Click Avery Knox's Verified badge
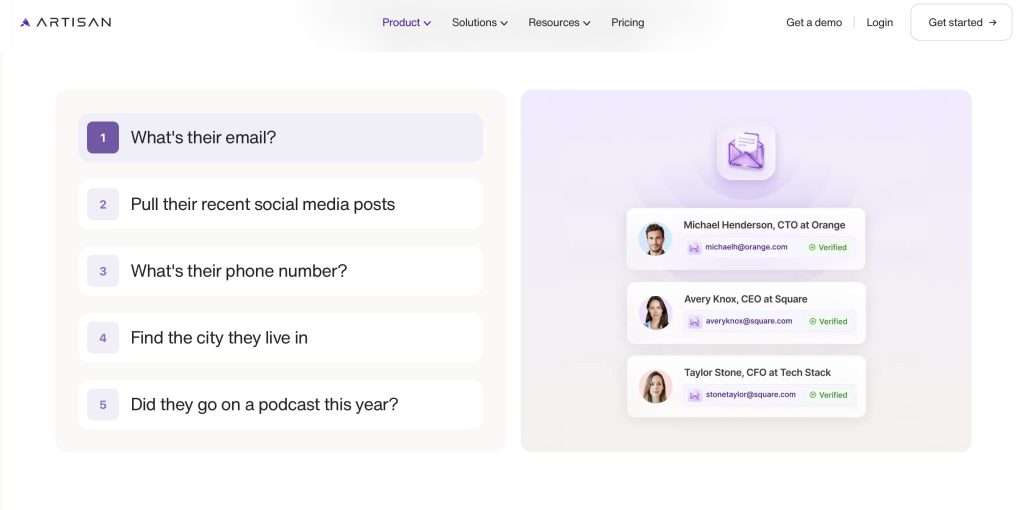1024x510 pixels. click(x=827, y=321)
